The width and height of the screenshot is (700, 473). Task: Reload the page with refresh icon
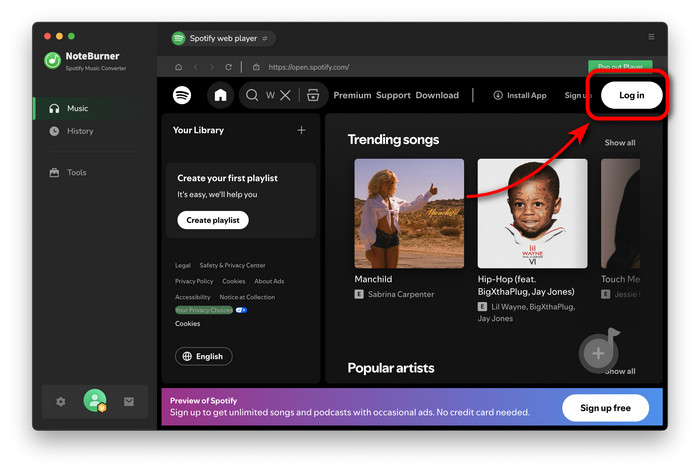tap(228, 67)
